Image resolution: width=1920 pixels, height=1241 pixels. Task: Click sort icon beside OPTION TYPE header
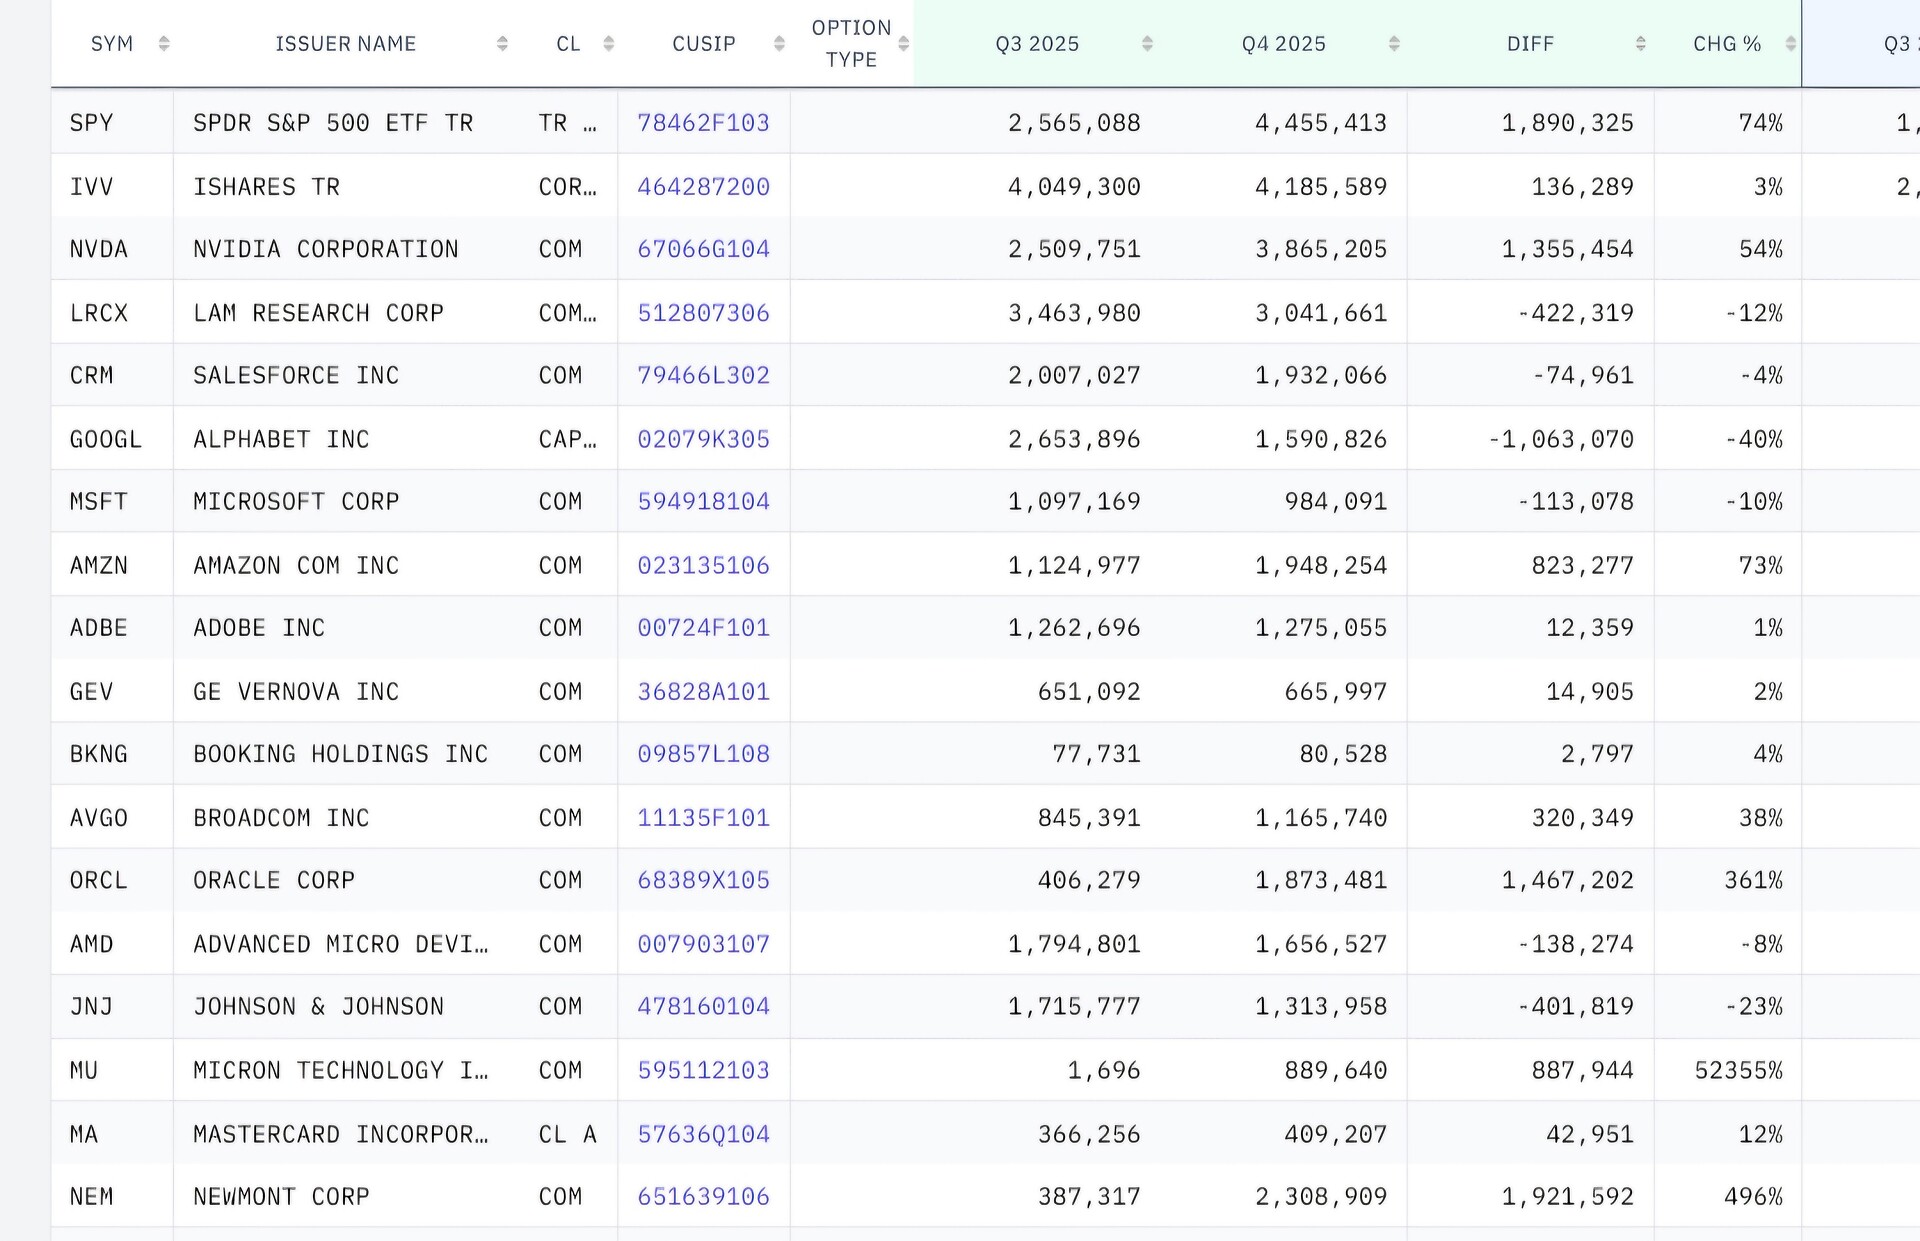pos(903,44)
